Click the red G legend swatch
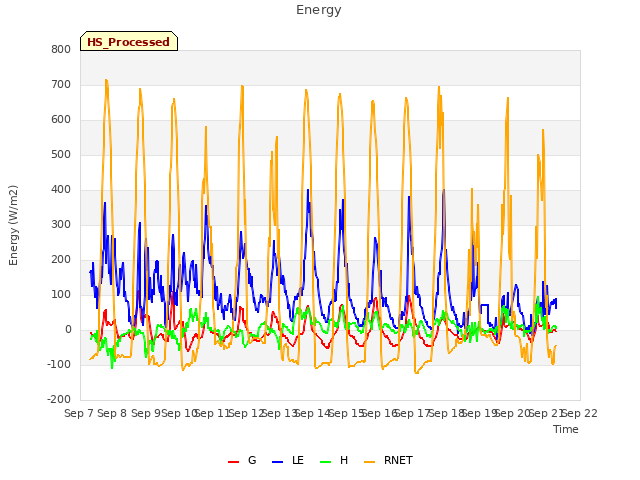The width and height of the screenshot is (640, 480). pyautogui.click(x=233, y=462)
